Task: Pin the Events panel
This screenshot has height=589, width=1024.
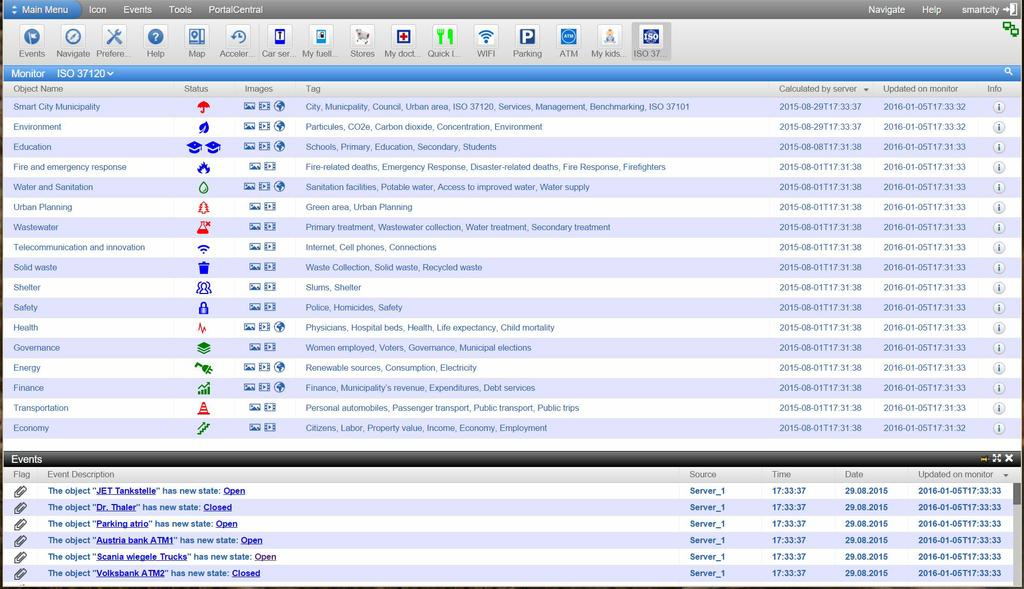Action: click(984, 458)
